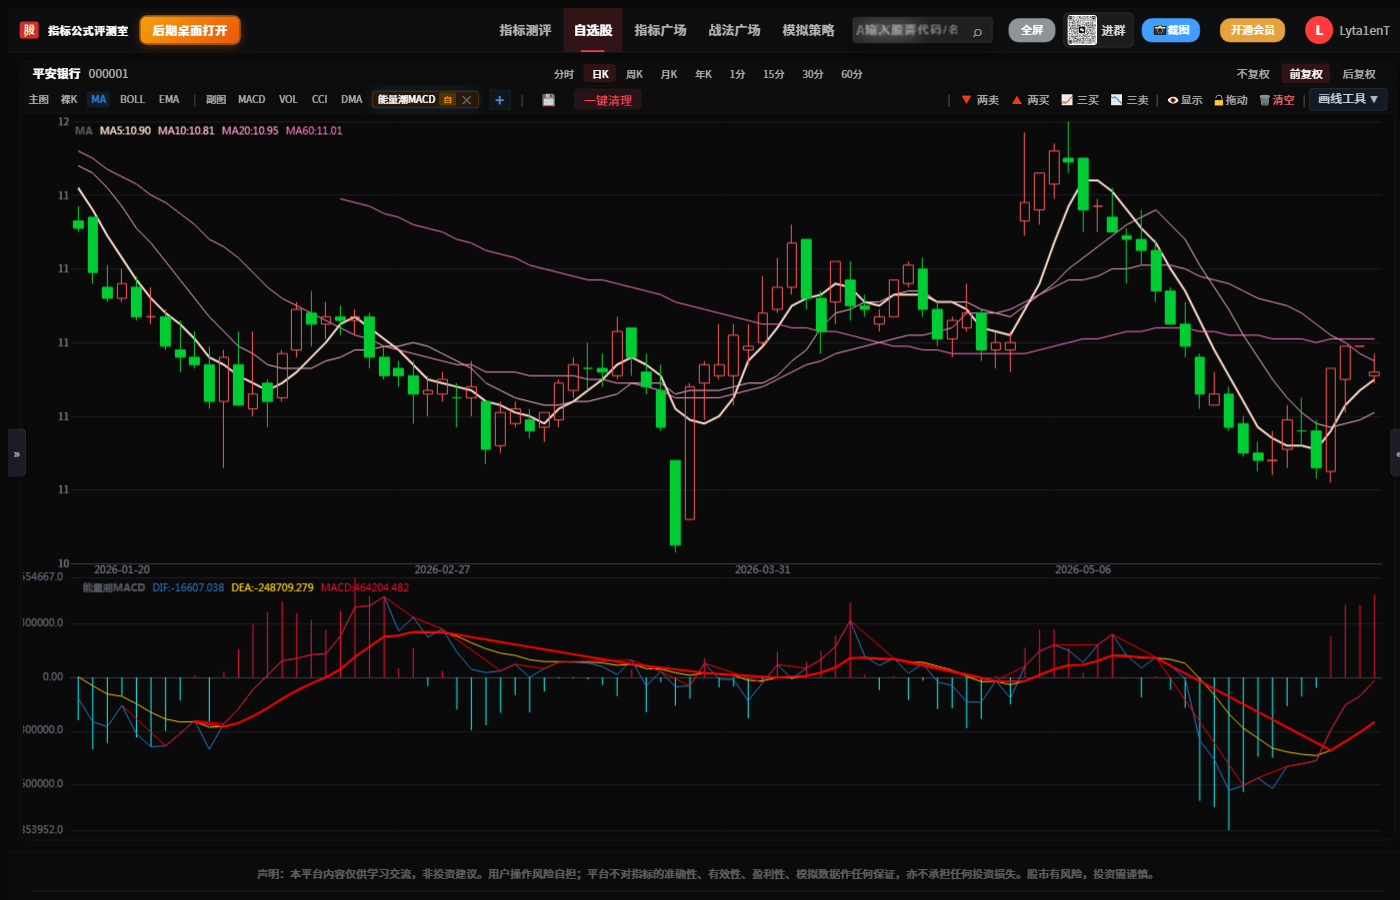
Task: Select 后复权 price adjustment option
Action: (1358, 74)
